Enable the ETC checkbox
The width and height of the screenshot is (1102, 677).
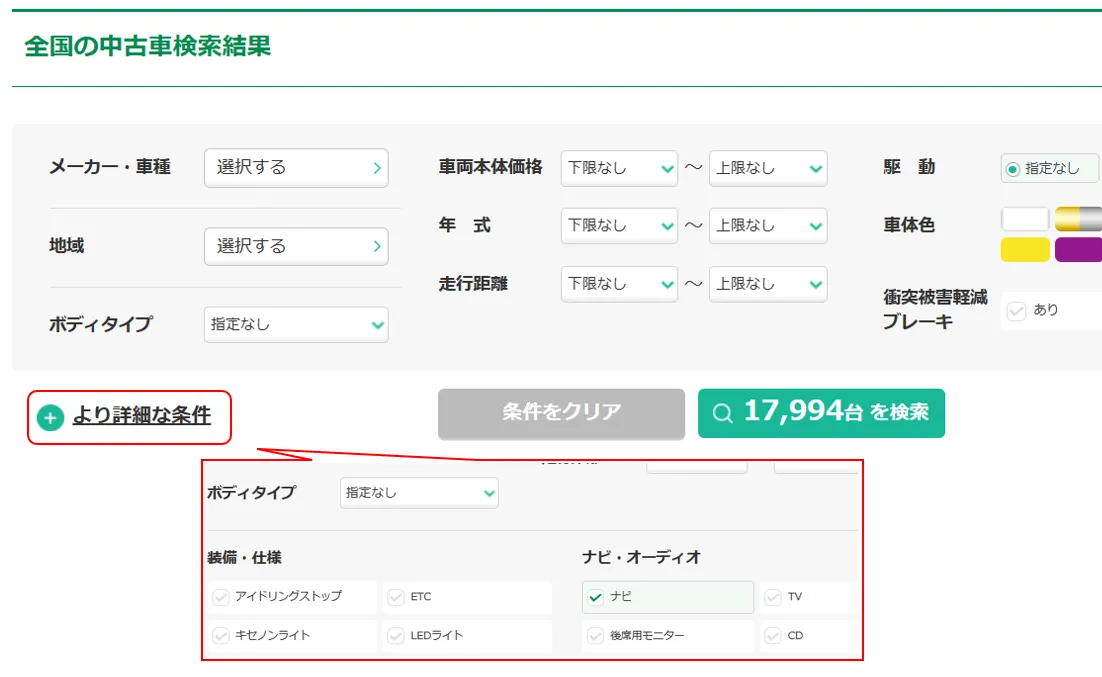[x=396, y=597]
